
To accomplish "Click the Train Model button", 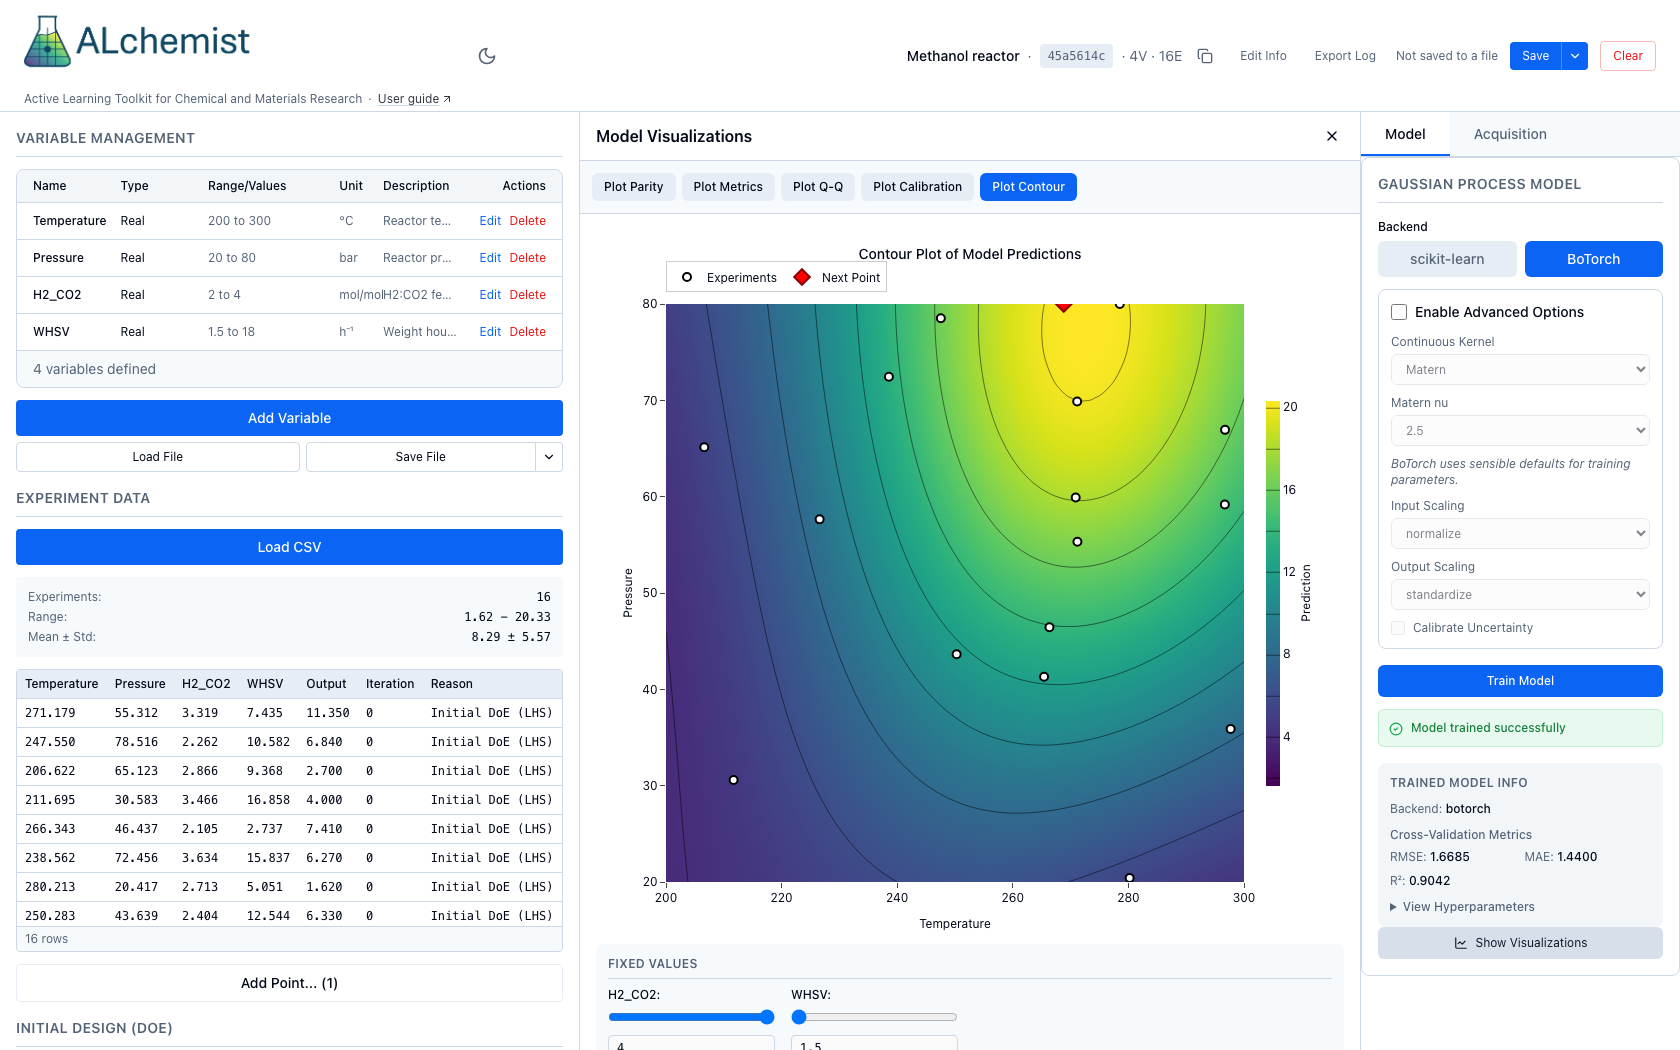I will pyautogui.click(x=1520, y=681).
